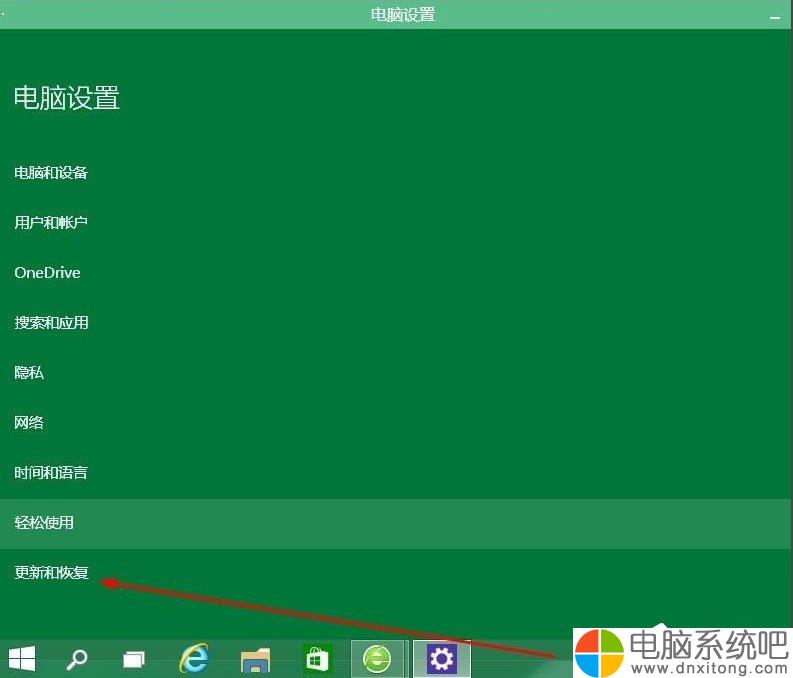Image resolution: width=793 pixels, height=678 pixels.
Task: Choose 时间和语言 settings category
Action: pyautogui.click(x=51, y=473)
